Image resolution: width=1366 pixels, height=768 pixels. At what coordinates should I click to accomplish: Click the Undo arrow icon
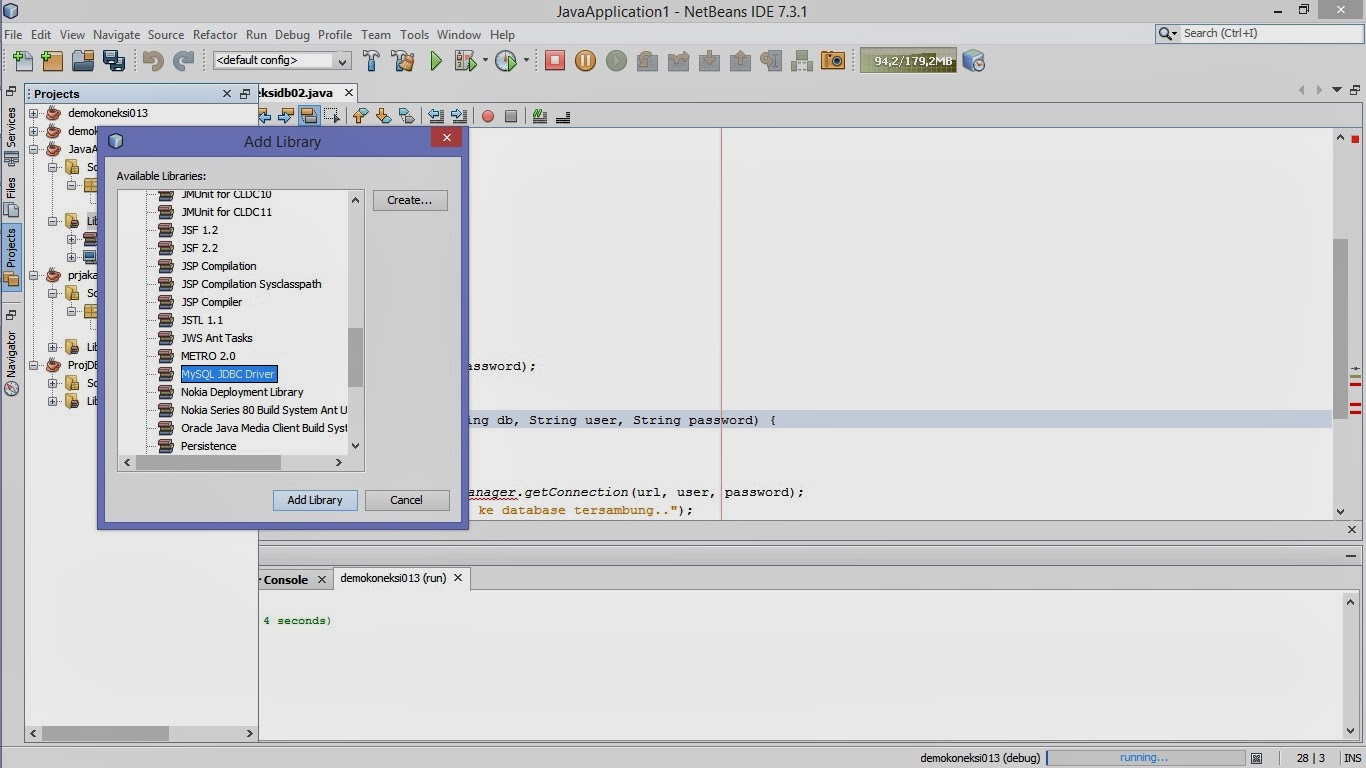click(153, 61)
